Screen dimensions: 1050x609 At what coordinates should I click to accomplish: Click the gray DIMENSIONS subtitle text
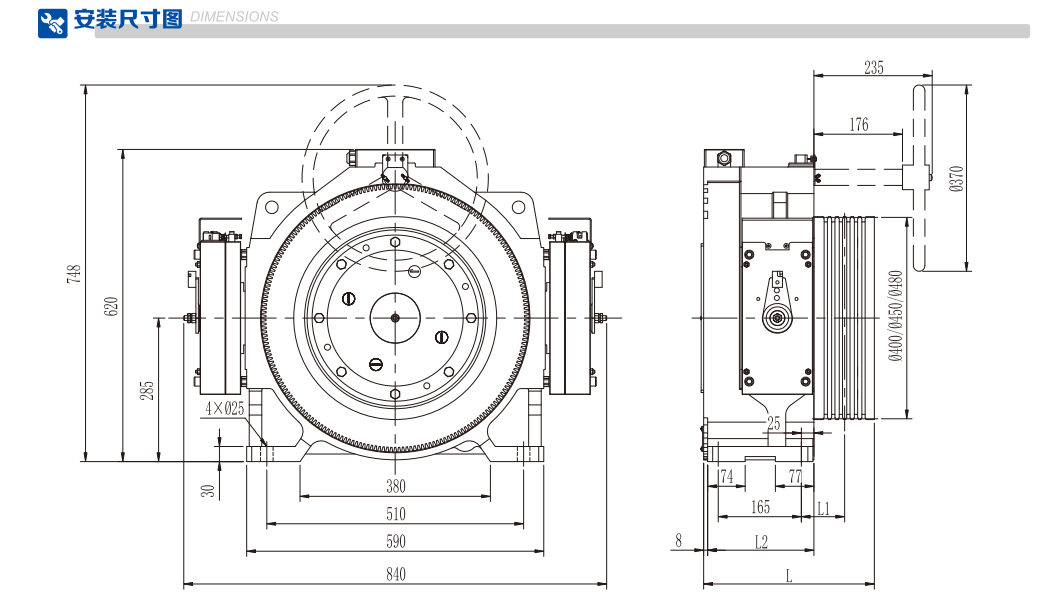tap(234, 17)
